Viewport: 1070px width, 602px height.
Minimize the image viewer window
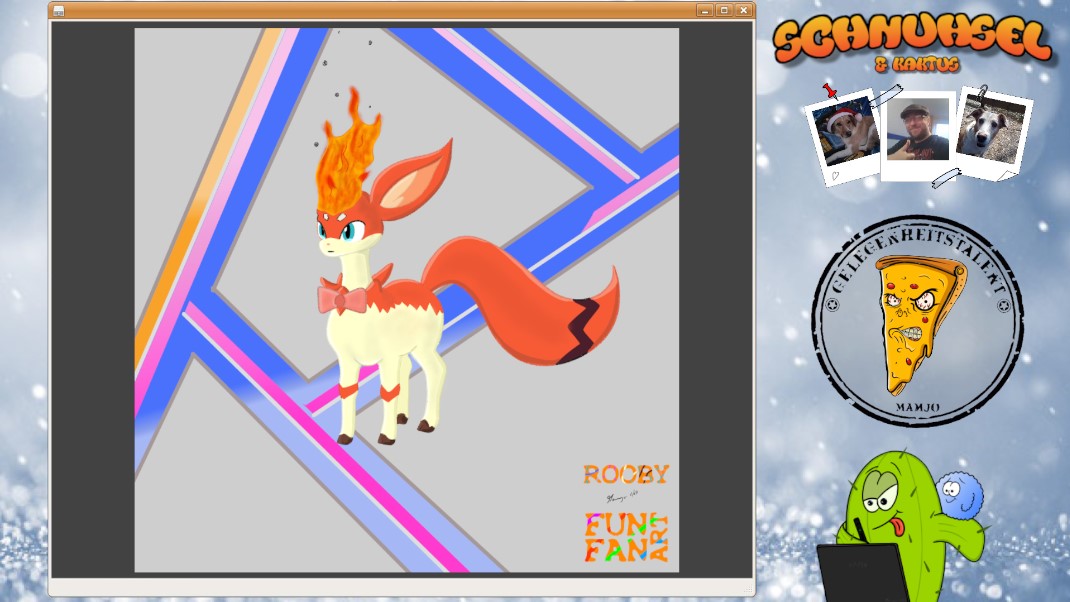(x=706, y=10)
